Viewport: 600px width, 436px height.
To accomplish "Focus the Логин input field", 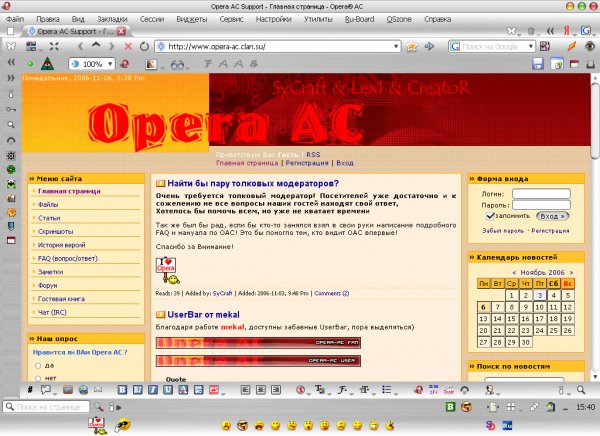I will pyautogui.click(x=541, y=194).
